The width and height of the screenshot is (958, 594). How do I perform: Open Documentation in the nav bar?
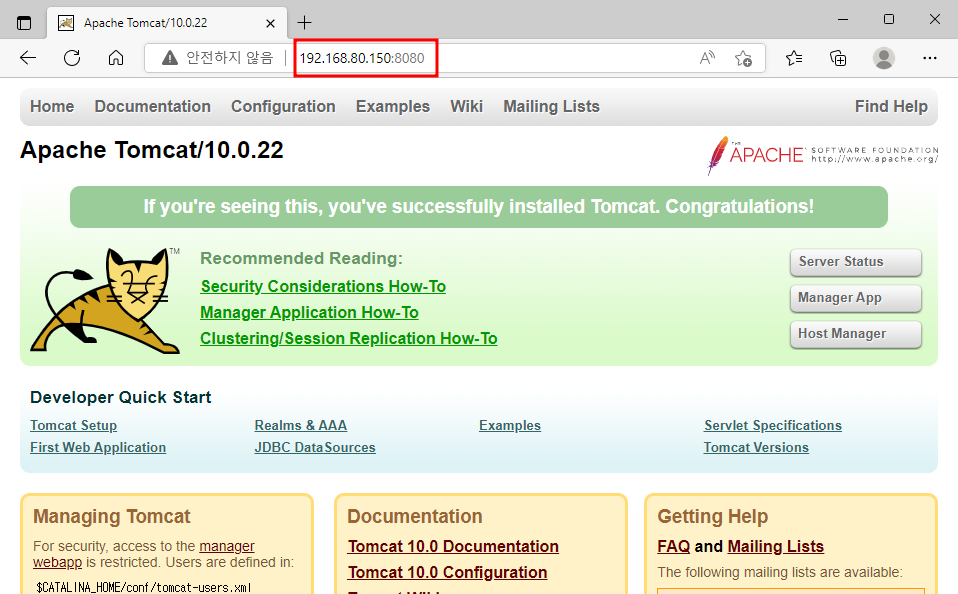click(x=152, y=106)
